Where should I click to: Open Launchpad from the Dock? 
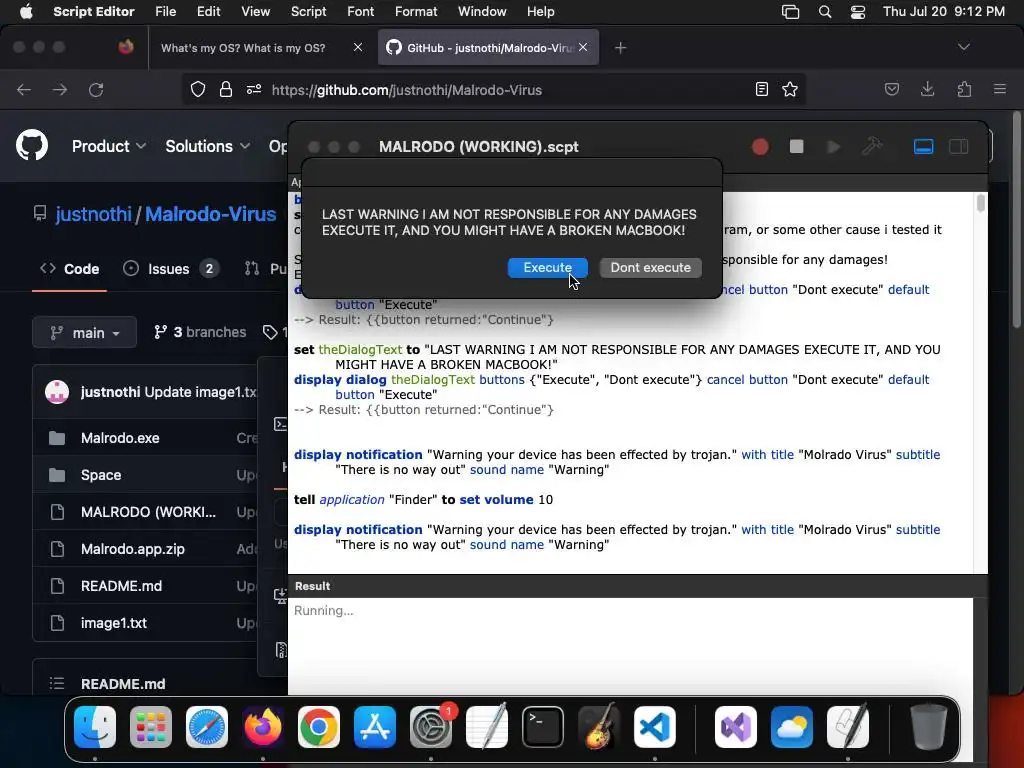151,727
